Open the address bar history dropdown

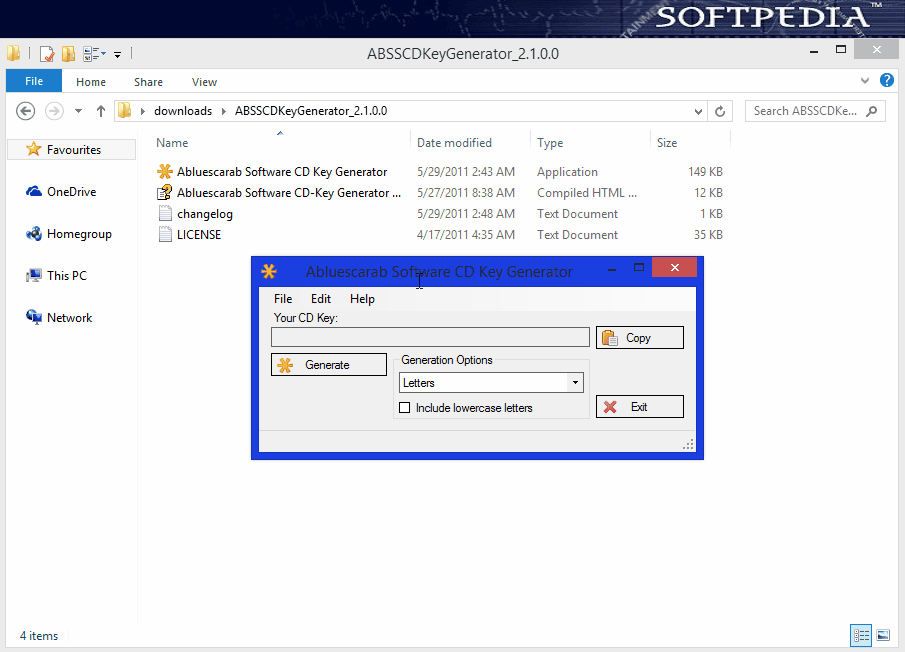click(698, 111)
